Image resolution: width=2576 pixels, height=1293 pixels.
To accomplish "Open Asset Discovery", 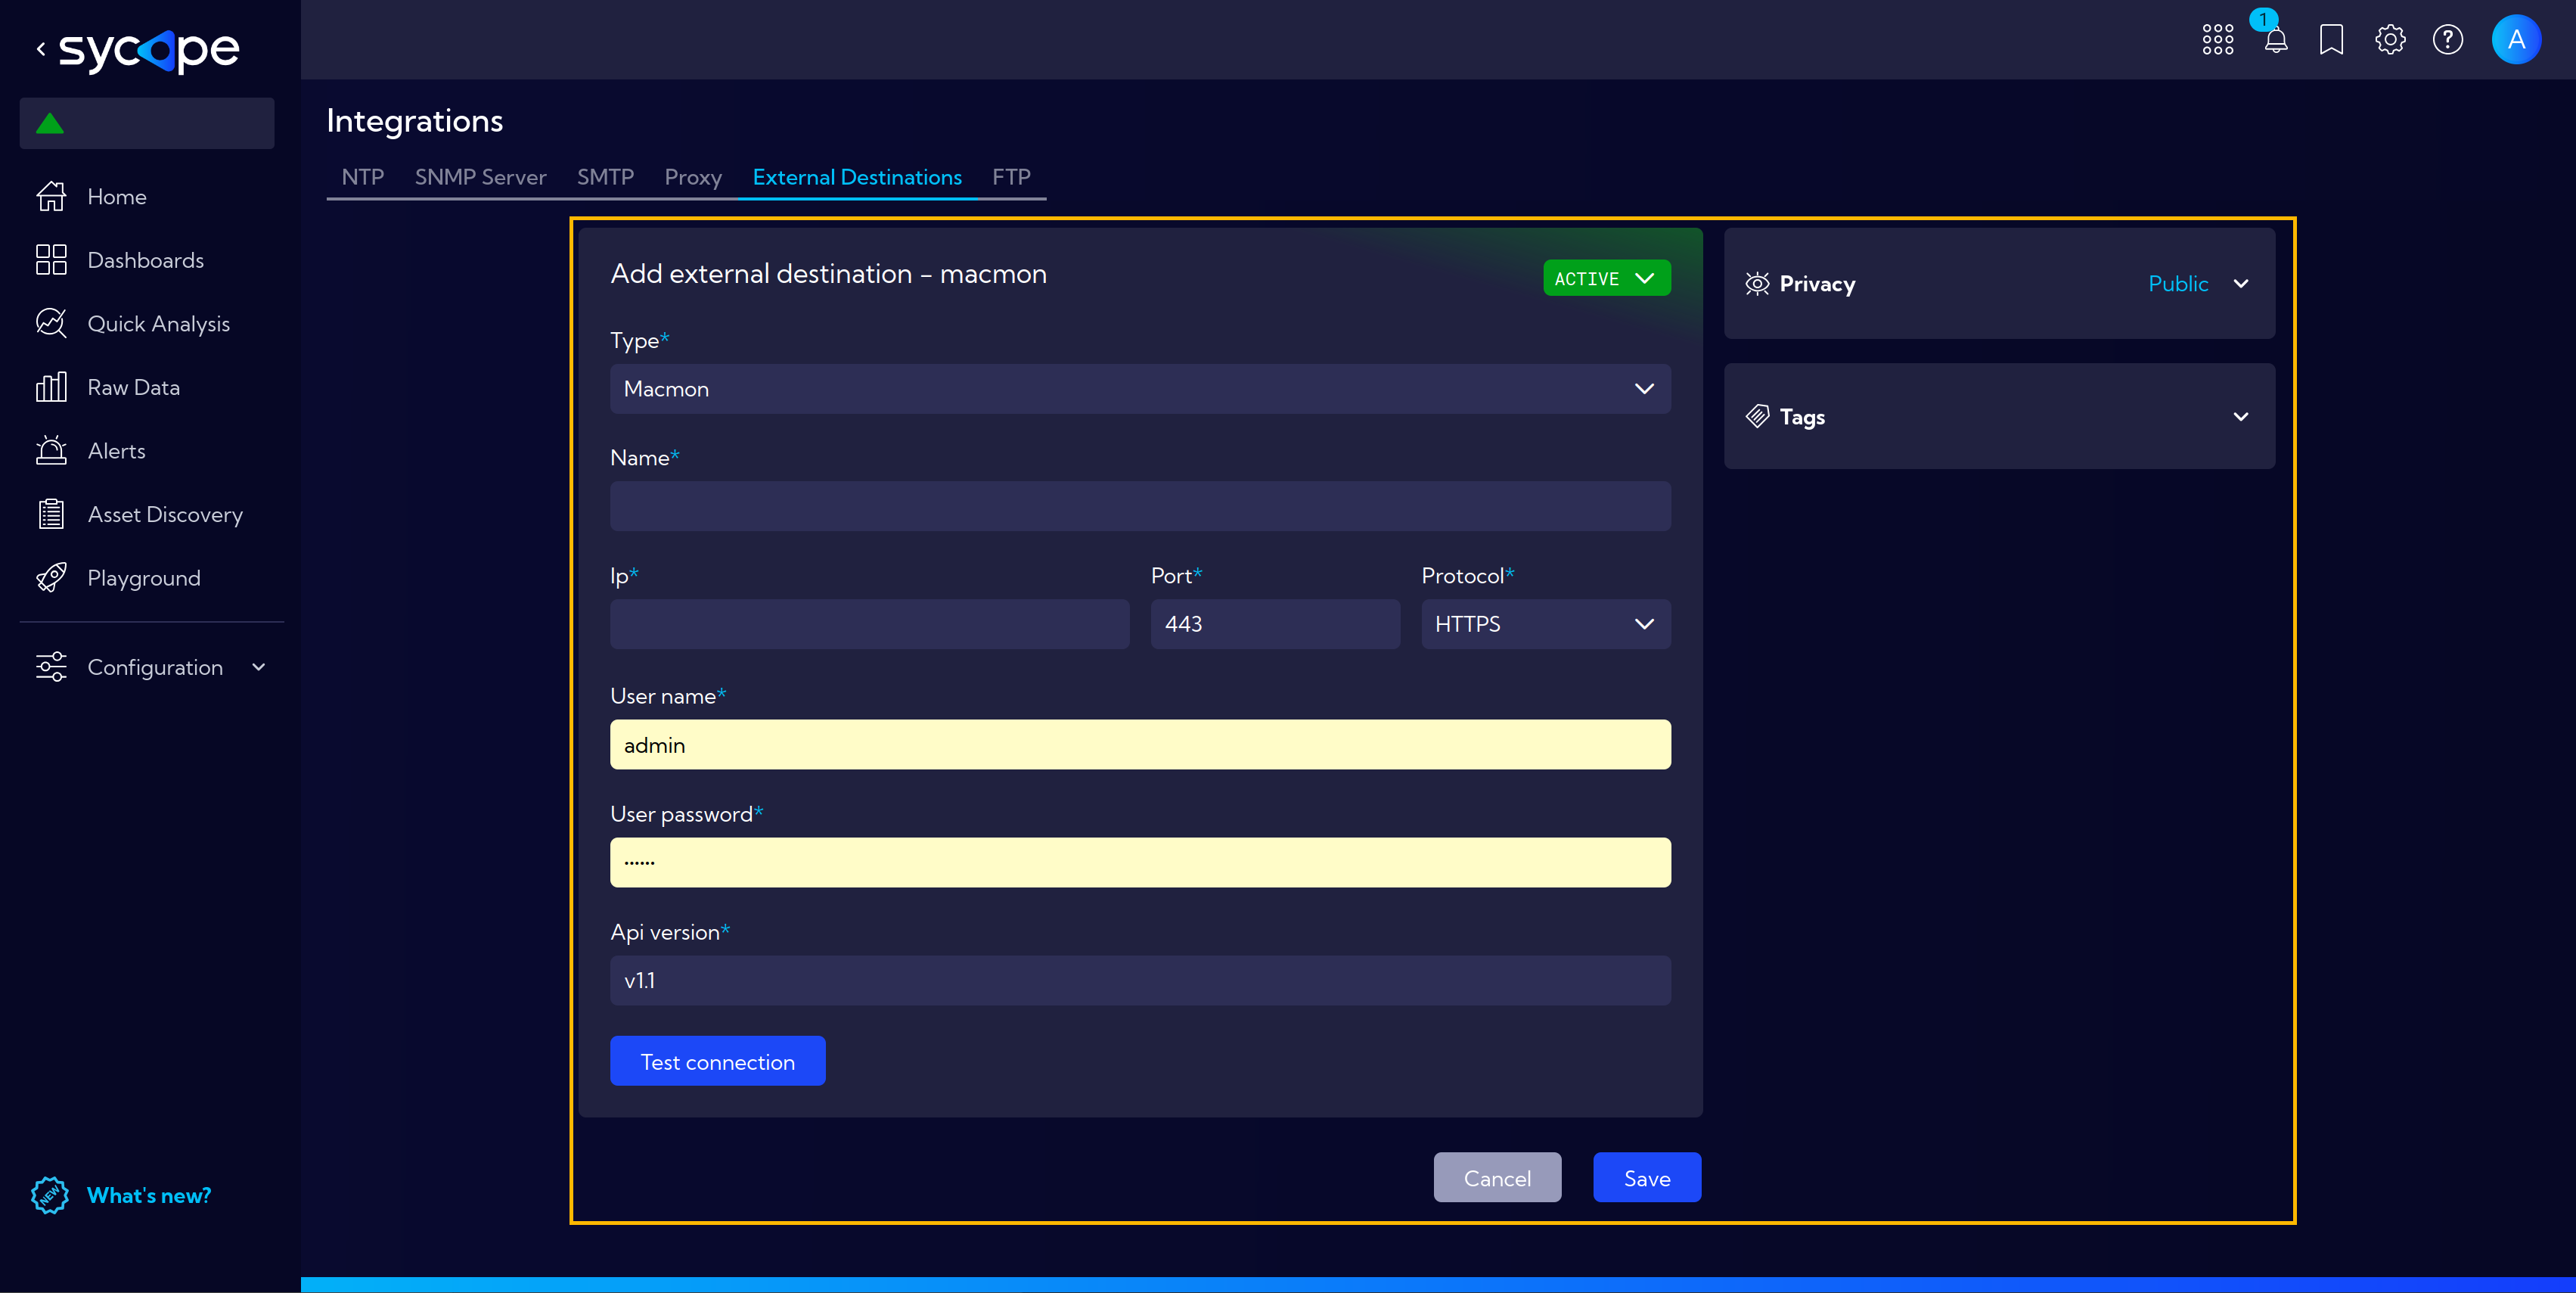I will pyautogui.click(x=166, y=515).
